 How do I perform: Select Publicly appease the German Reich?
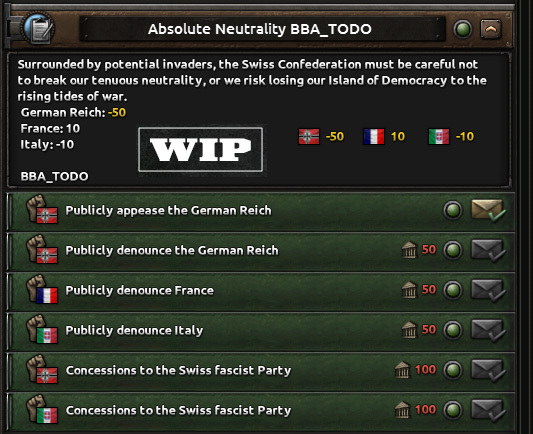coord(261,211)
